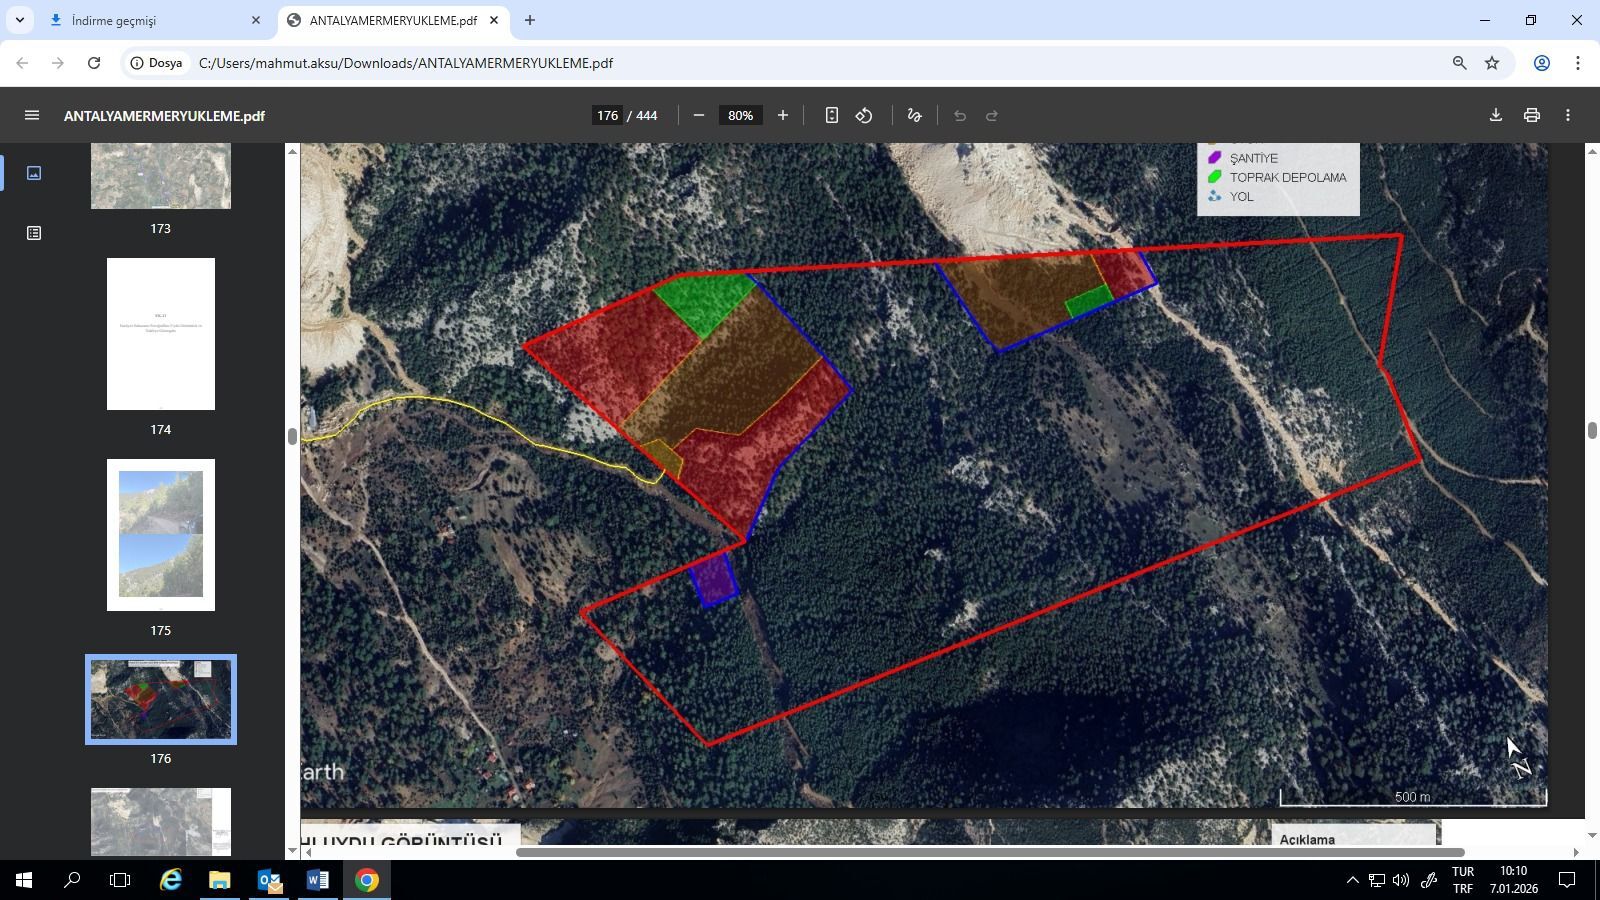Click the 80% zoom level field
The image size is (1600, 900).
(740, 116)
